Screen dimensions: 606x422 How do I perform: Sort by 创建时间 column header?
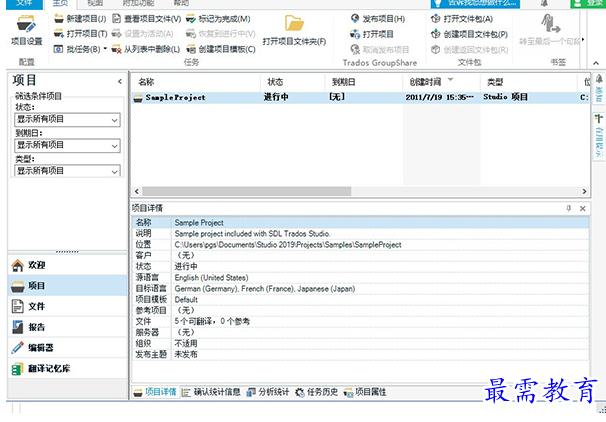point(441,82)
